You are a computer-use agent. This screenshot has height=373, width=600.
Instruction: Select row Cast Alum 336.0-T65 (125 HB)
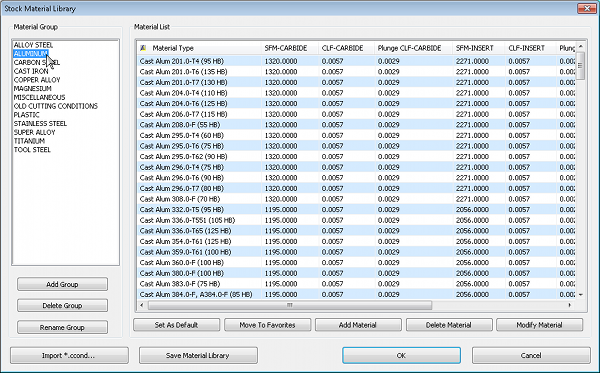[x=356, y=231]
